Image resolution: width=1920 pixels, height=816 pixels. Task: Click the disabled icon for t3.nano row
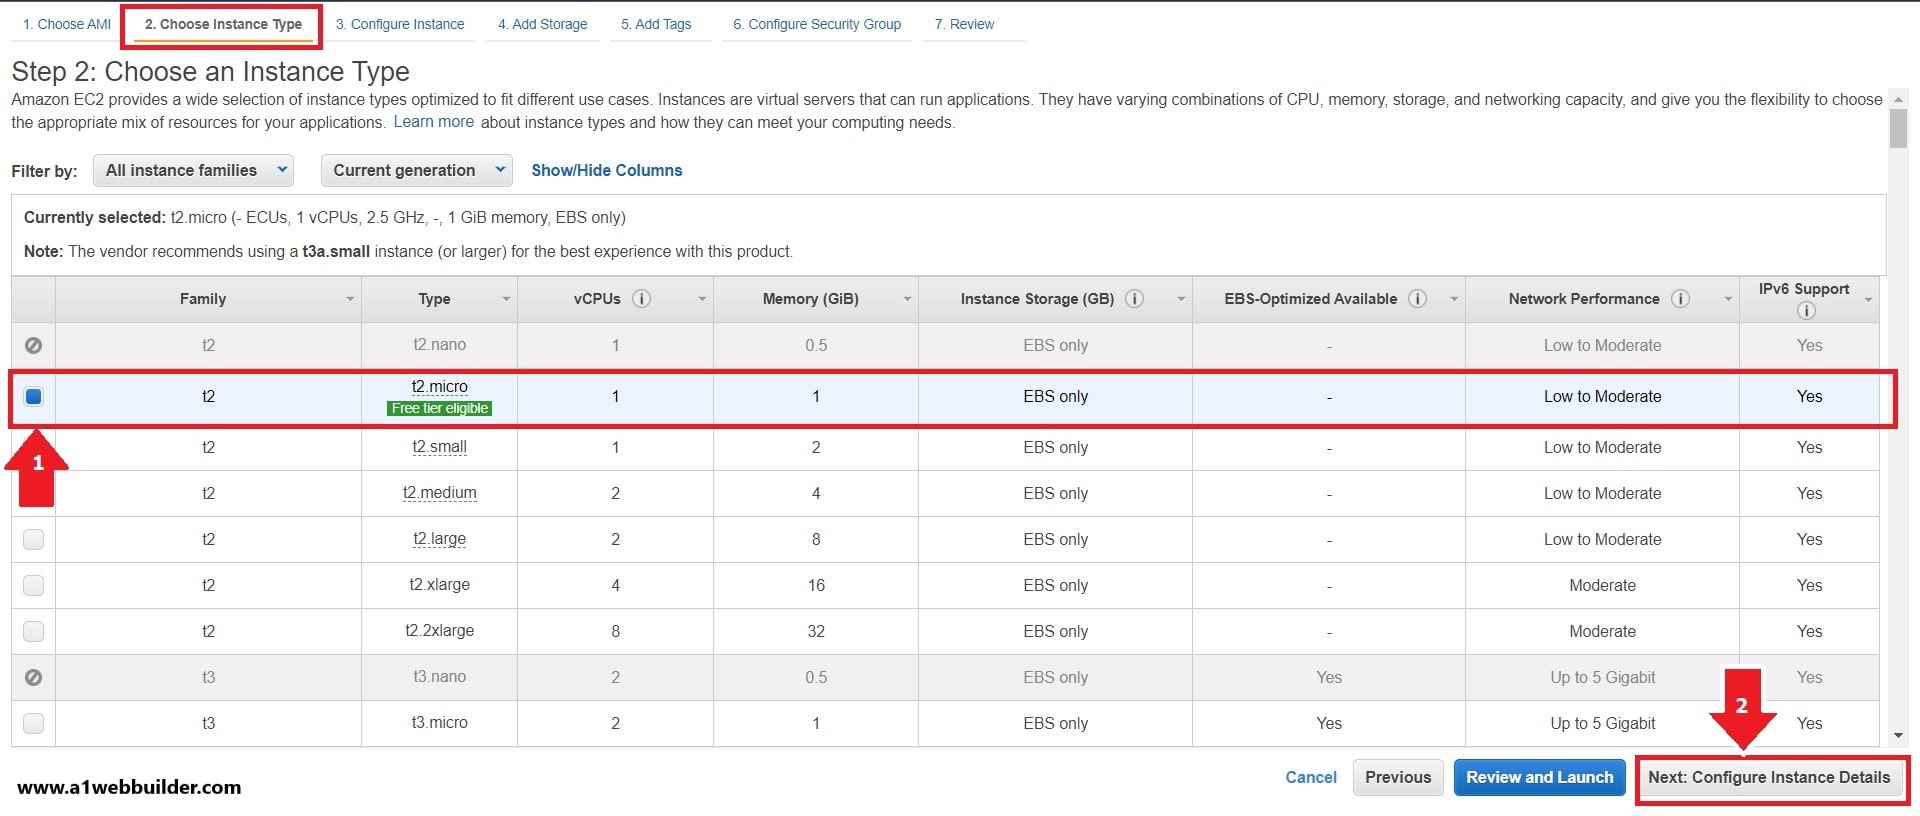pos(33,677)
